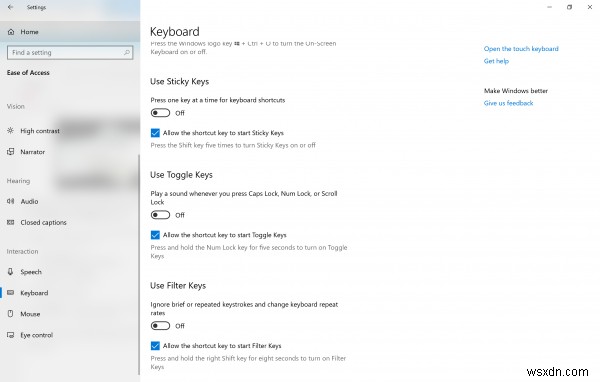Click the Audio speaker icon

point(11,201)
